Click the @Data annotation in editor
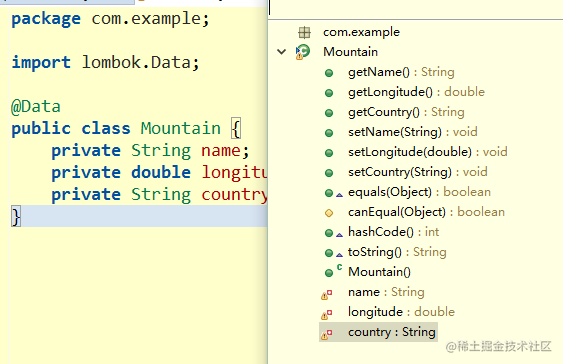 (x=36, y=107)
